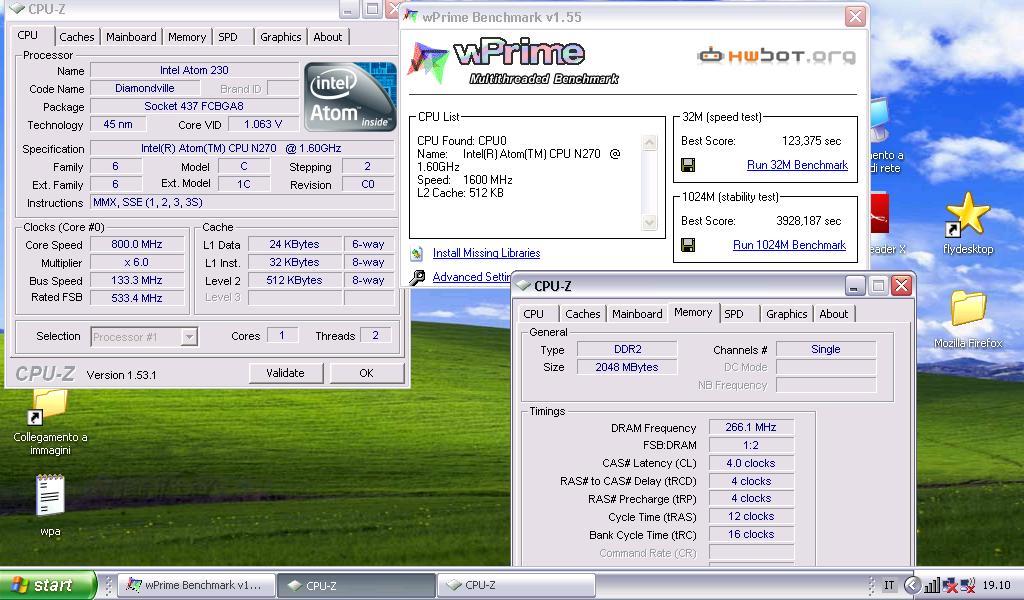Viewport: 1024px width, 600px height.
Task: Click the DDR2 memory type field
Action: point(628,349)
